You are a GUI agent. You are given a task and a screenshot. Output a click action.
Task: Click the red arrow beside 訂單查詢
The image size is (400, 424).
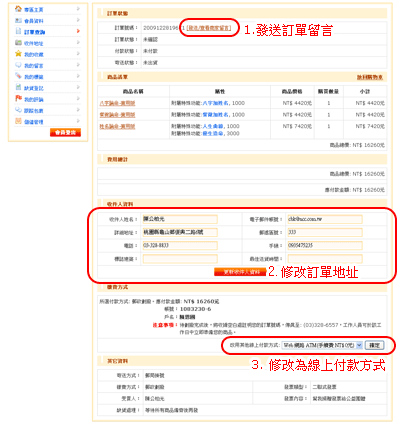tap(78, 31)
